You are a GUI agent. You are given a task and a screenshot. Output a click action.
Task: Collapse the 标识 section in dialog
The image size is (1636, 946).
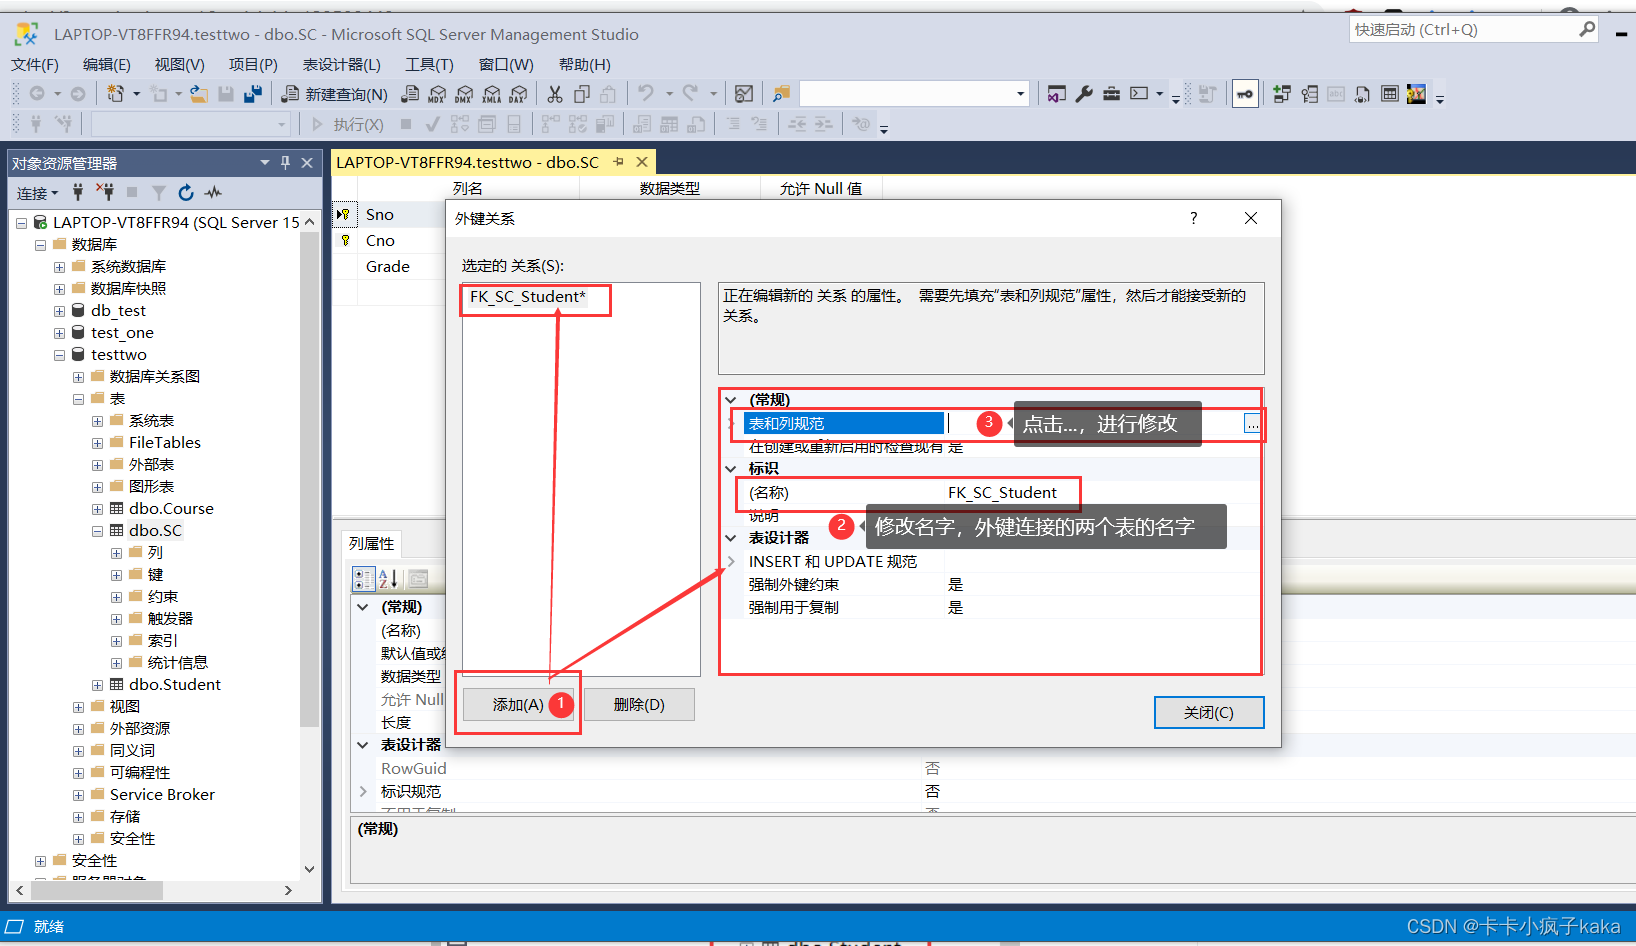click(731, 468)
